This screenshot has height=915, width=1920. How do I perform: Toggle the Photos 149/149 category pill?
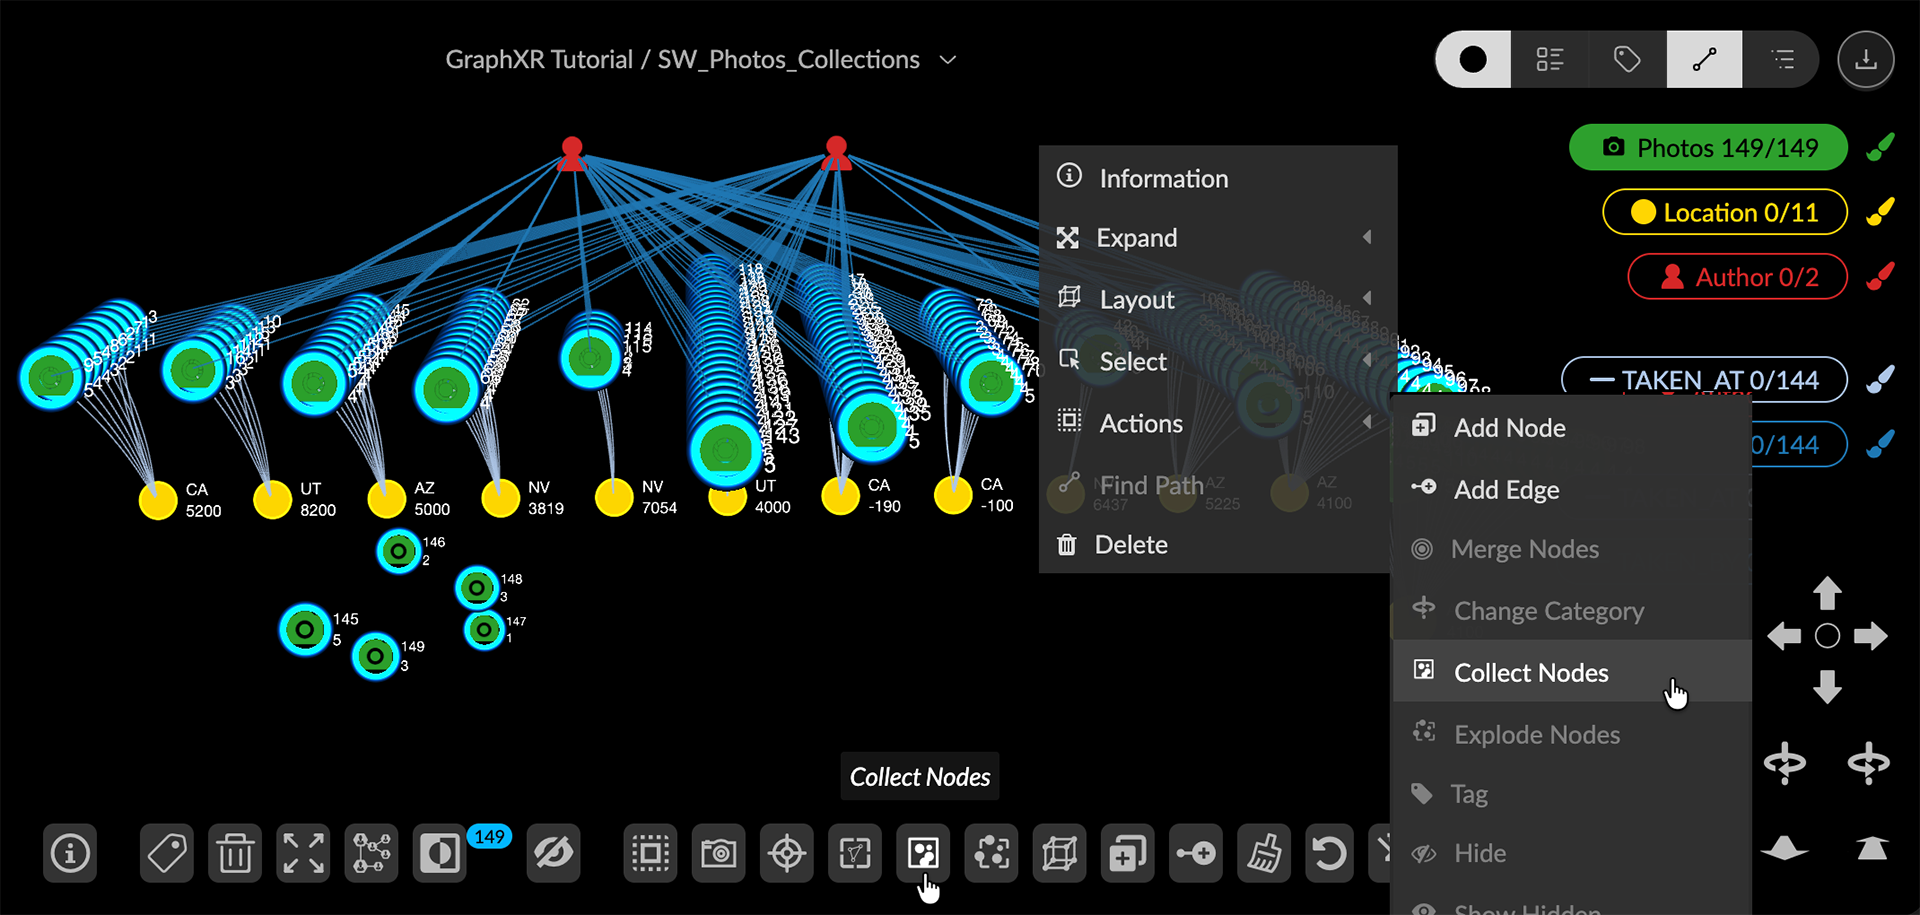tap(1708, 148)
